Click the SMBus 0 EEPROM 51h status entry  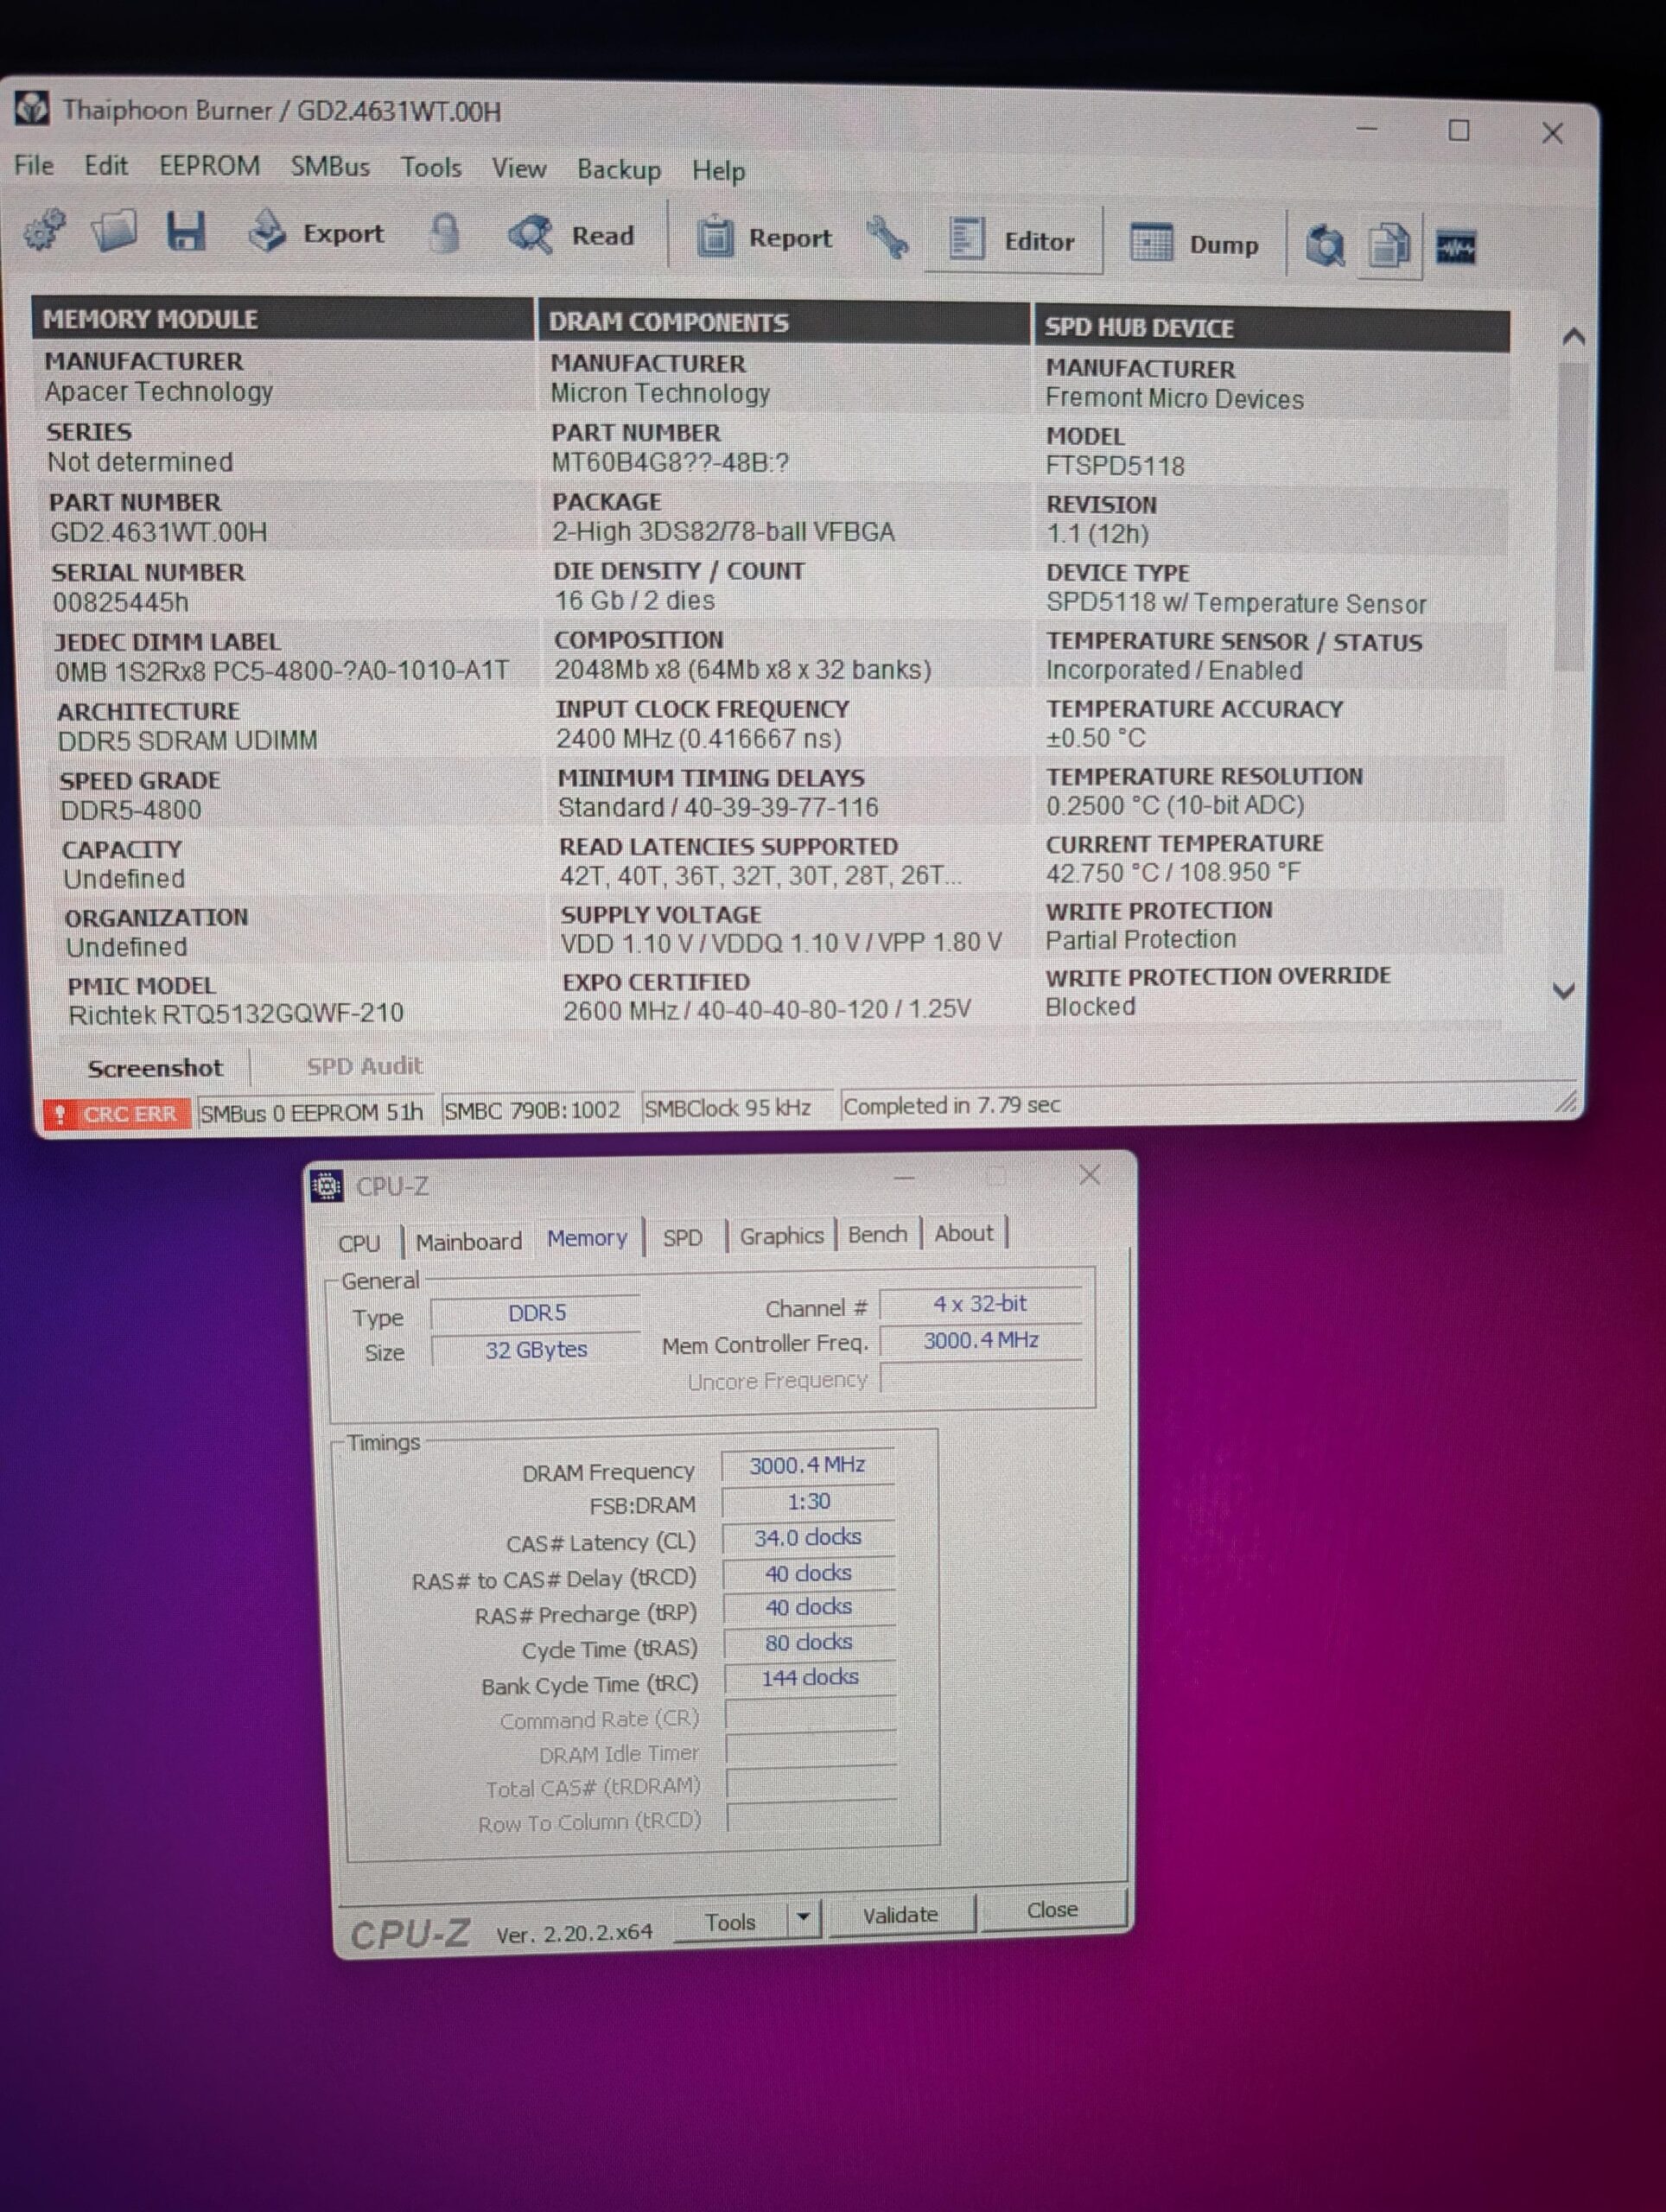coord(312,1112)
